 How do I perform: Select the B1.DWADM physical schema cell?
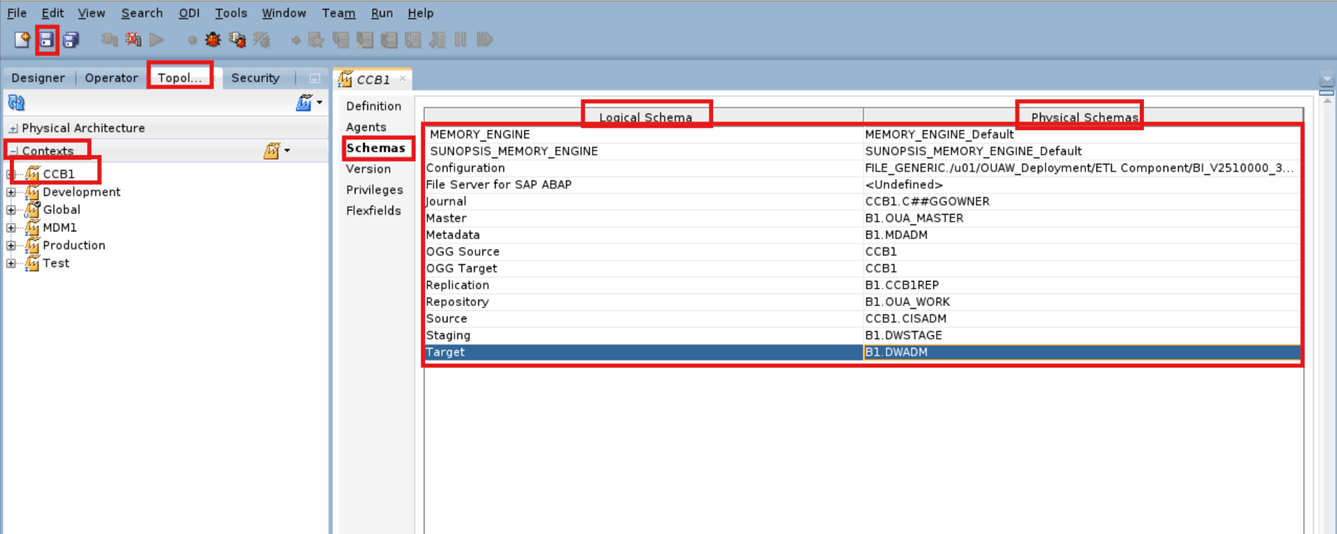(x=1082, y=352)
